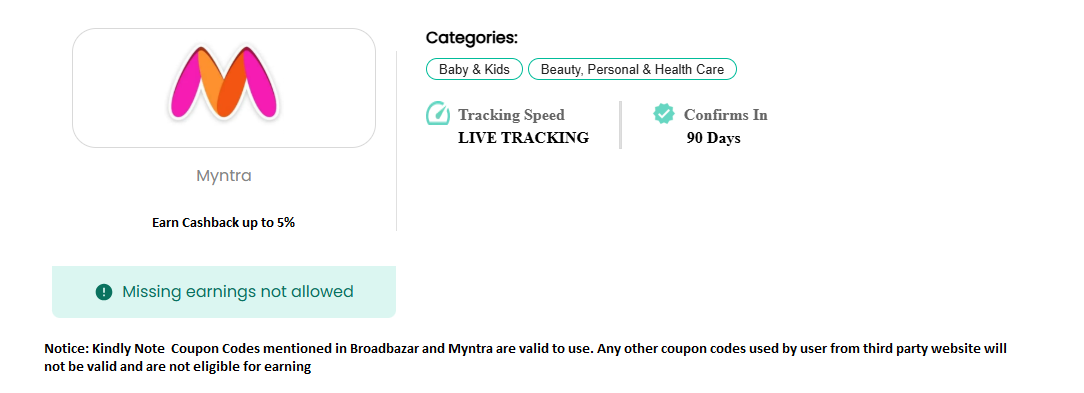Image resolution: width=1084 pixels, height=393 pixels.
Task: Click the Confirms In label
Action: click(726, 115)
